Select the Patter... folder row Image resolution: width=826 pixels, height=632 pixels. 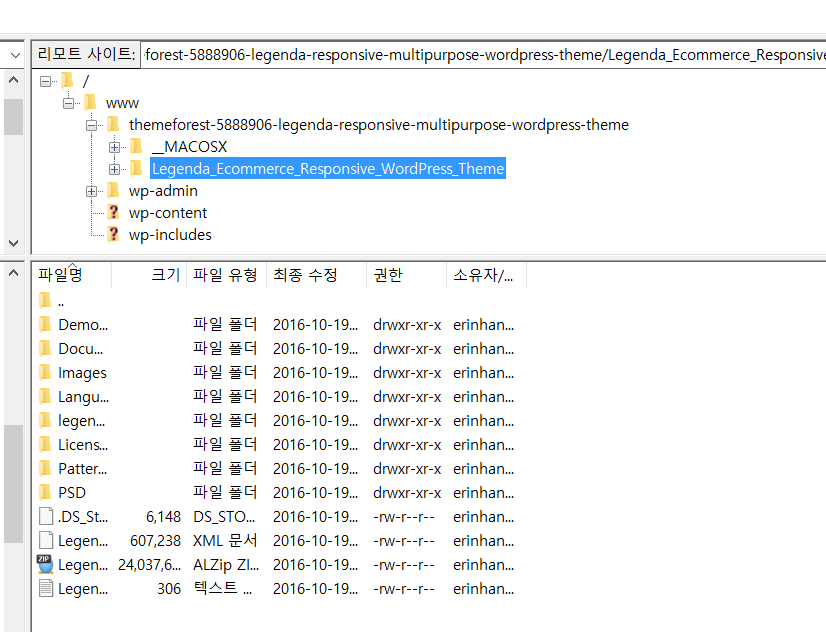point(277,469)
